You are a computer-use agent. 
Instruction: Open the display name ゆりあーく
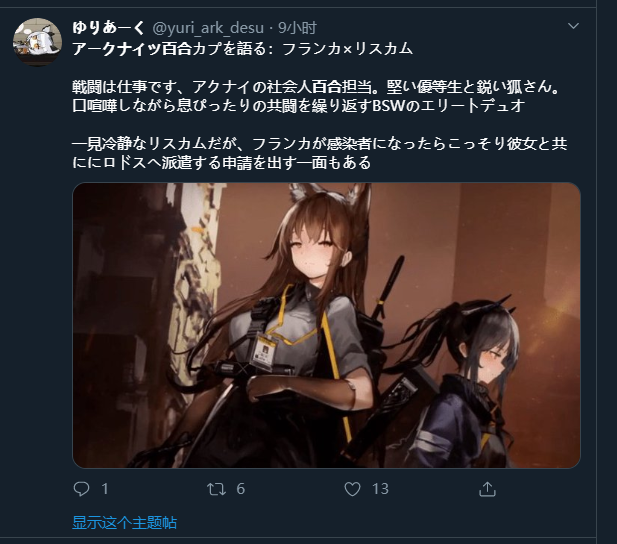tap(109, 28)
